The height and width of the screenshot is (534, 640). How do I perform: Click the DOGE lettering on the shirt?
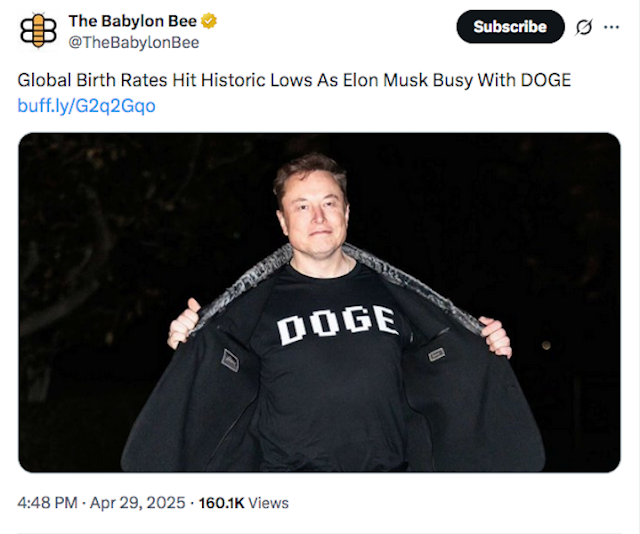(x=337, y=325)
